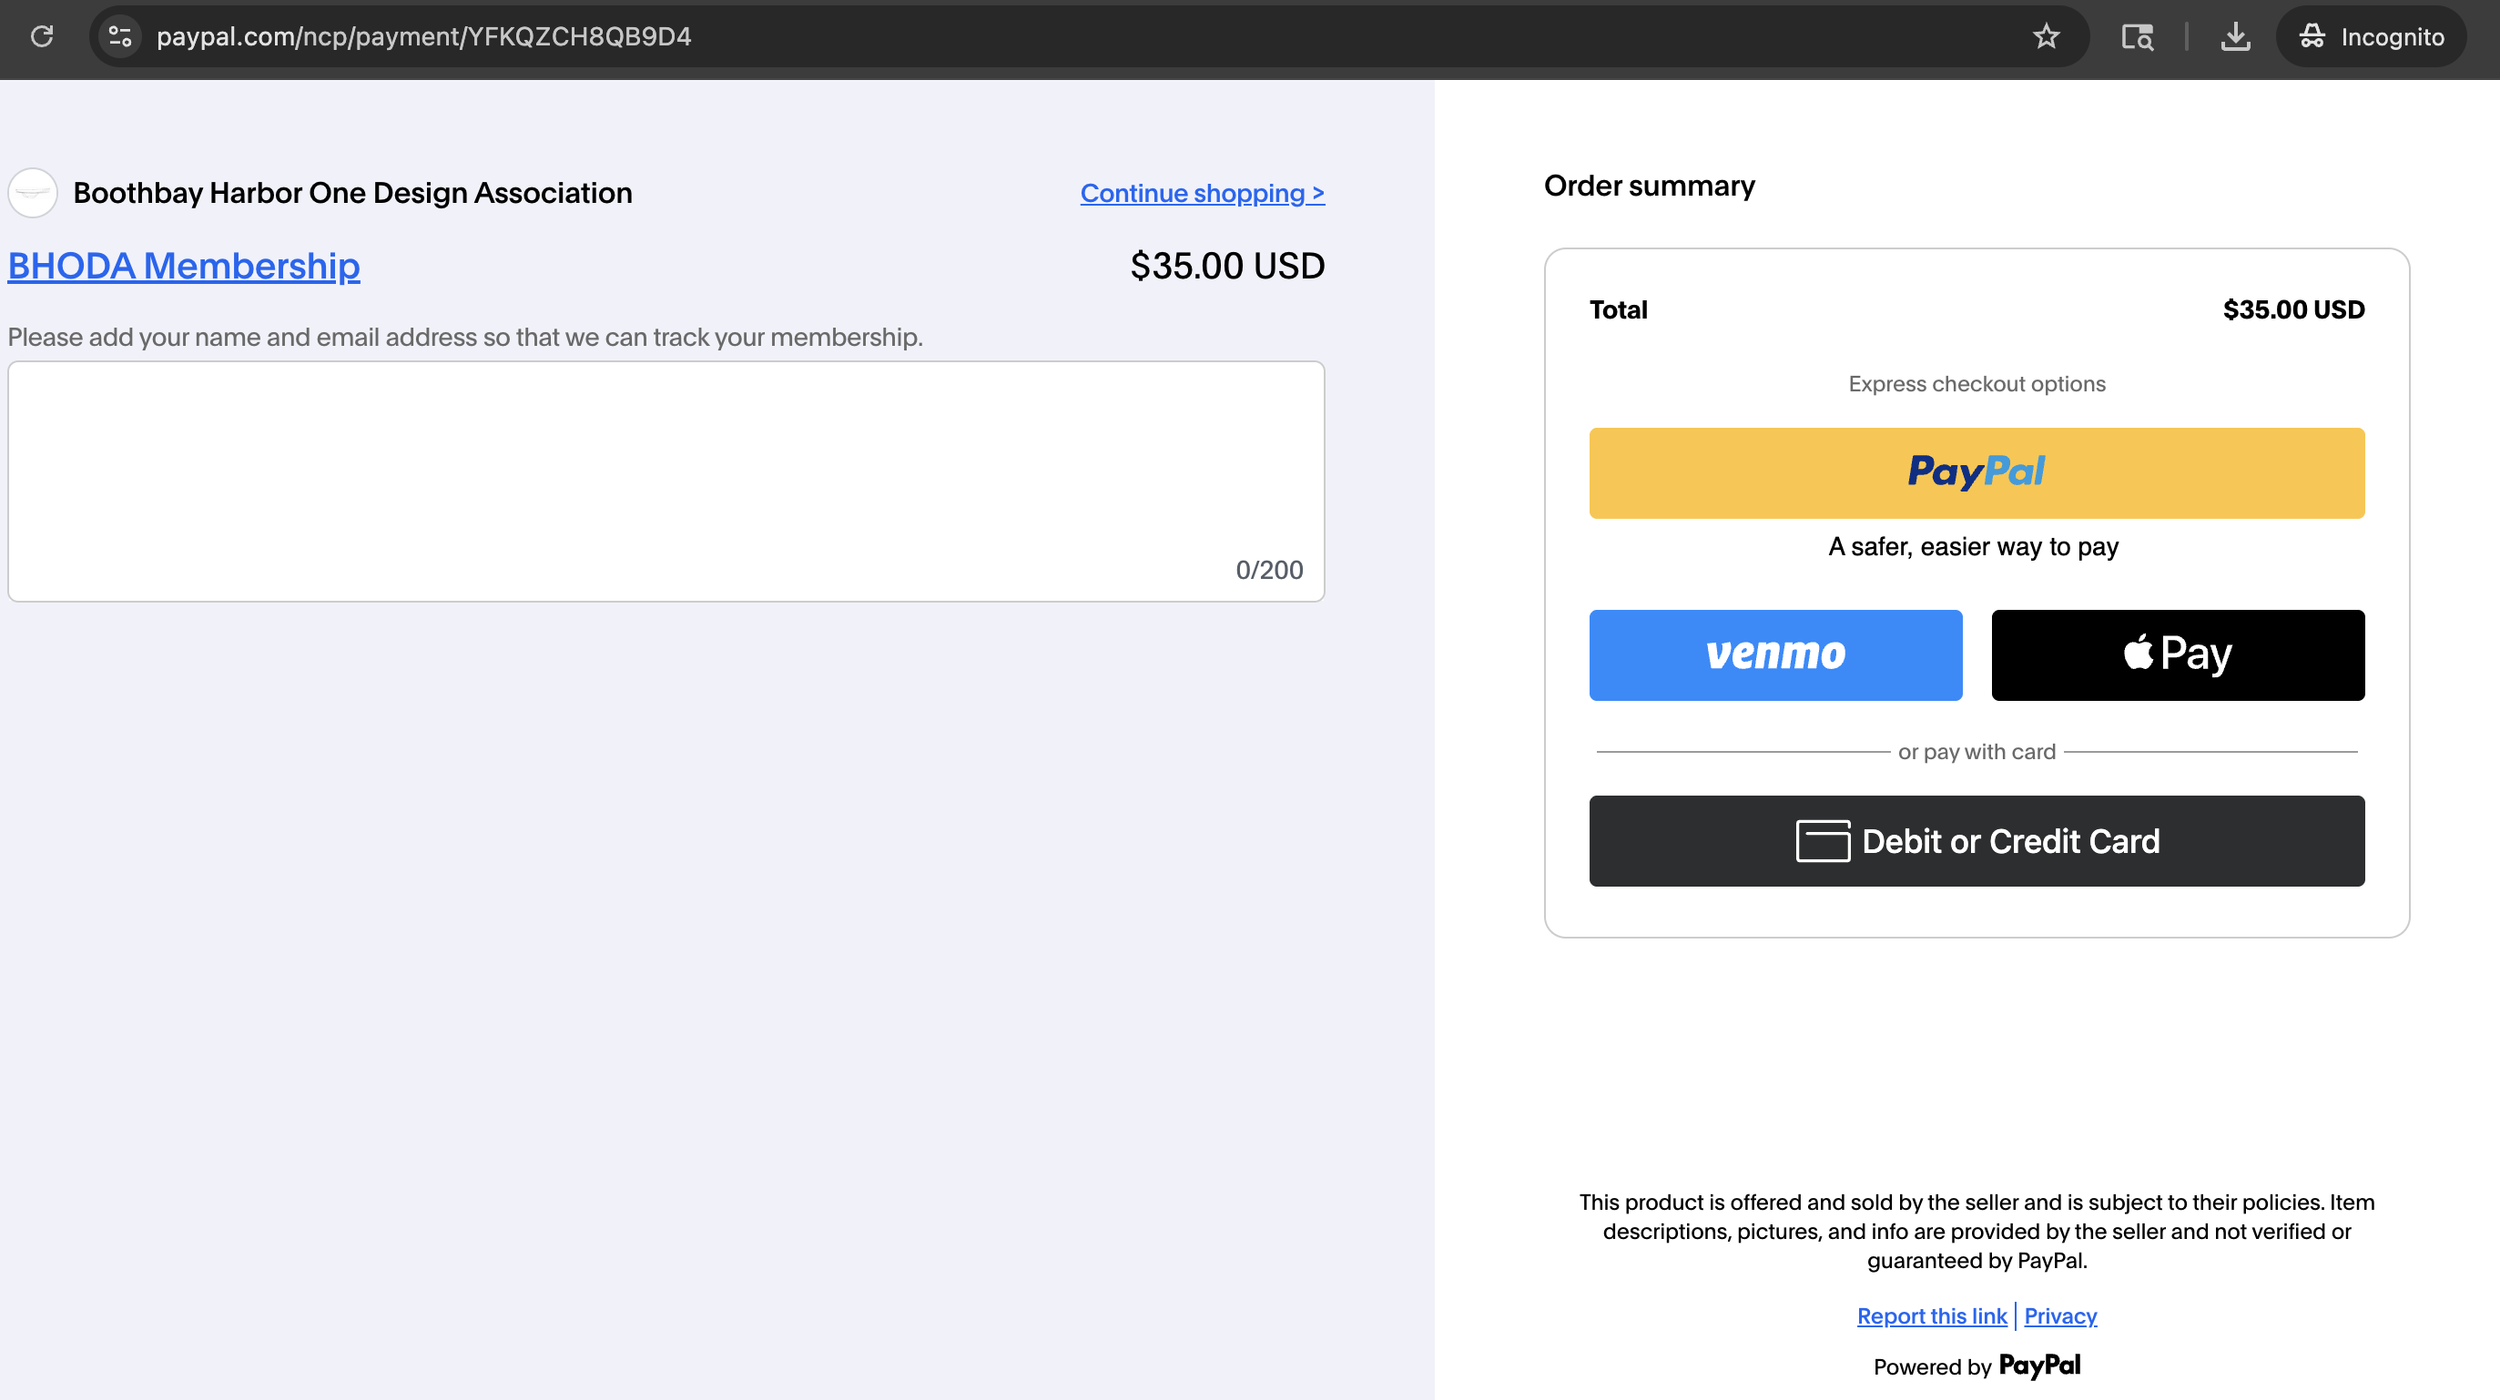Click the credit card icon on the card button
The image size is (2500, 1400).
coord(1822,841)
